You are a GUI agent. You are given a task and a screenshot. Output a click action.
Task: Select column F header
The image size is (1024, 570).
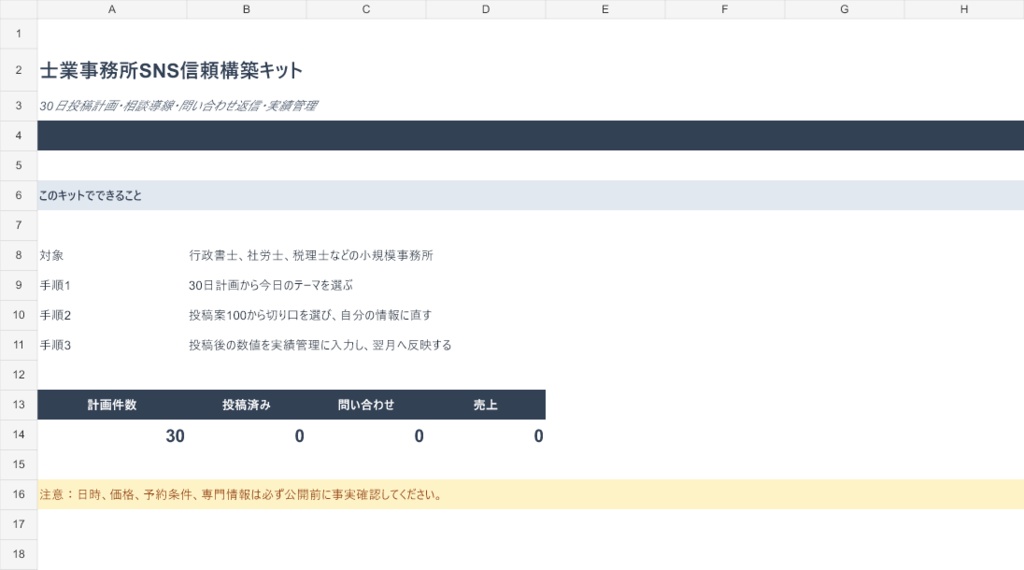click(x=724, y=9)
